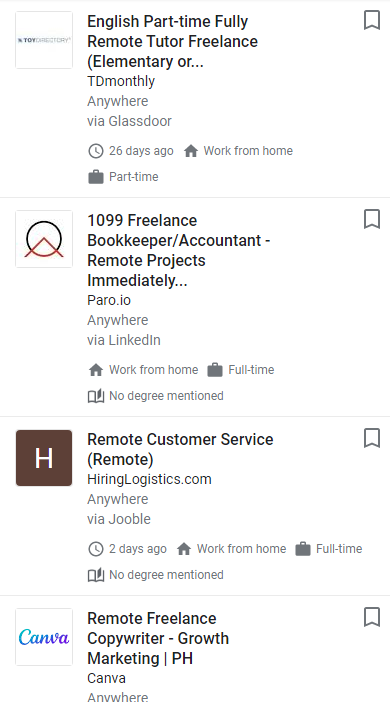Click the book icon in Paro.io listing
This screenshot has height=702, width=390.
(x=96, y=396)
